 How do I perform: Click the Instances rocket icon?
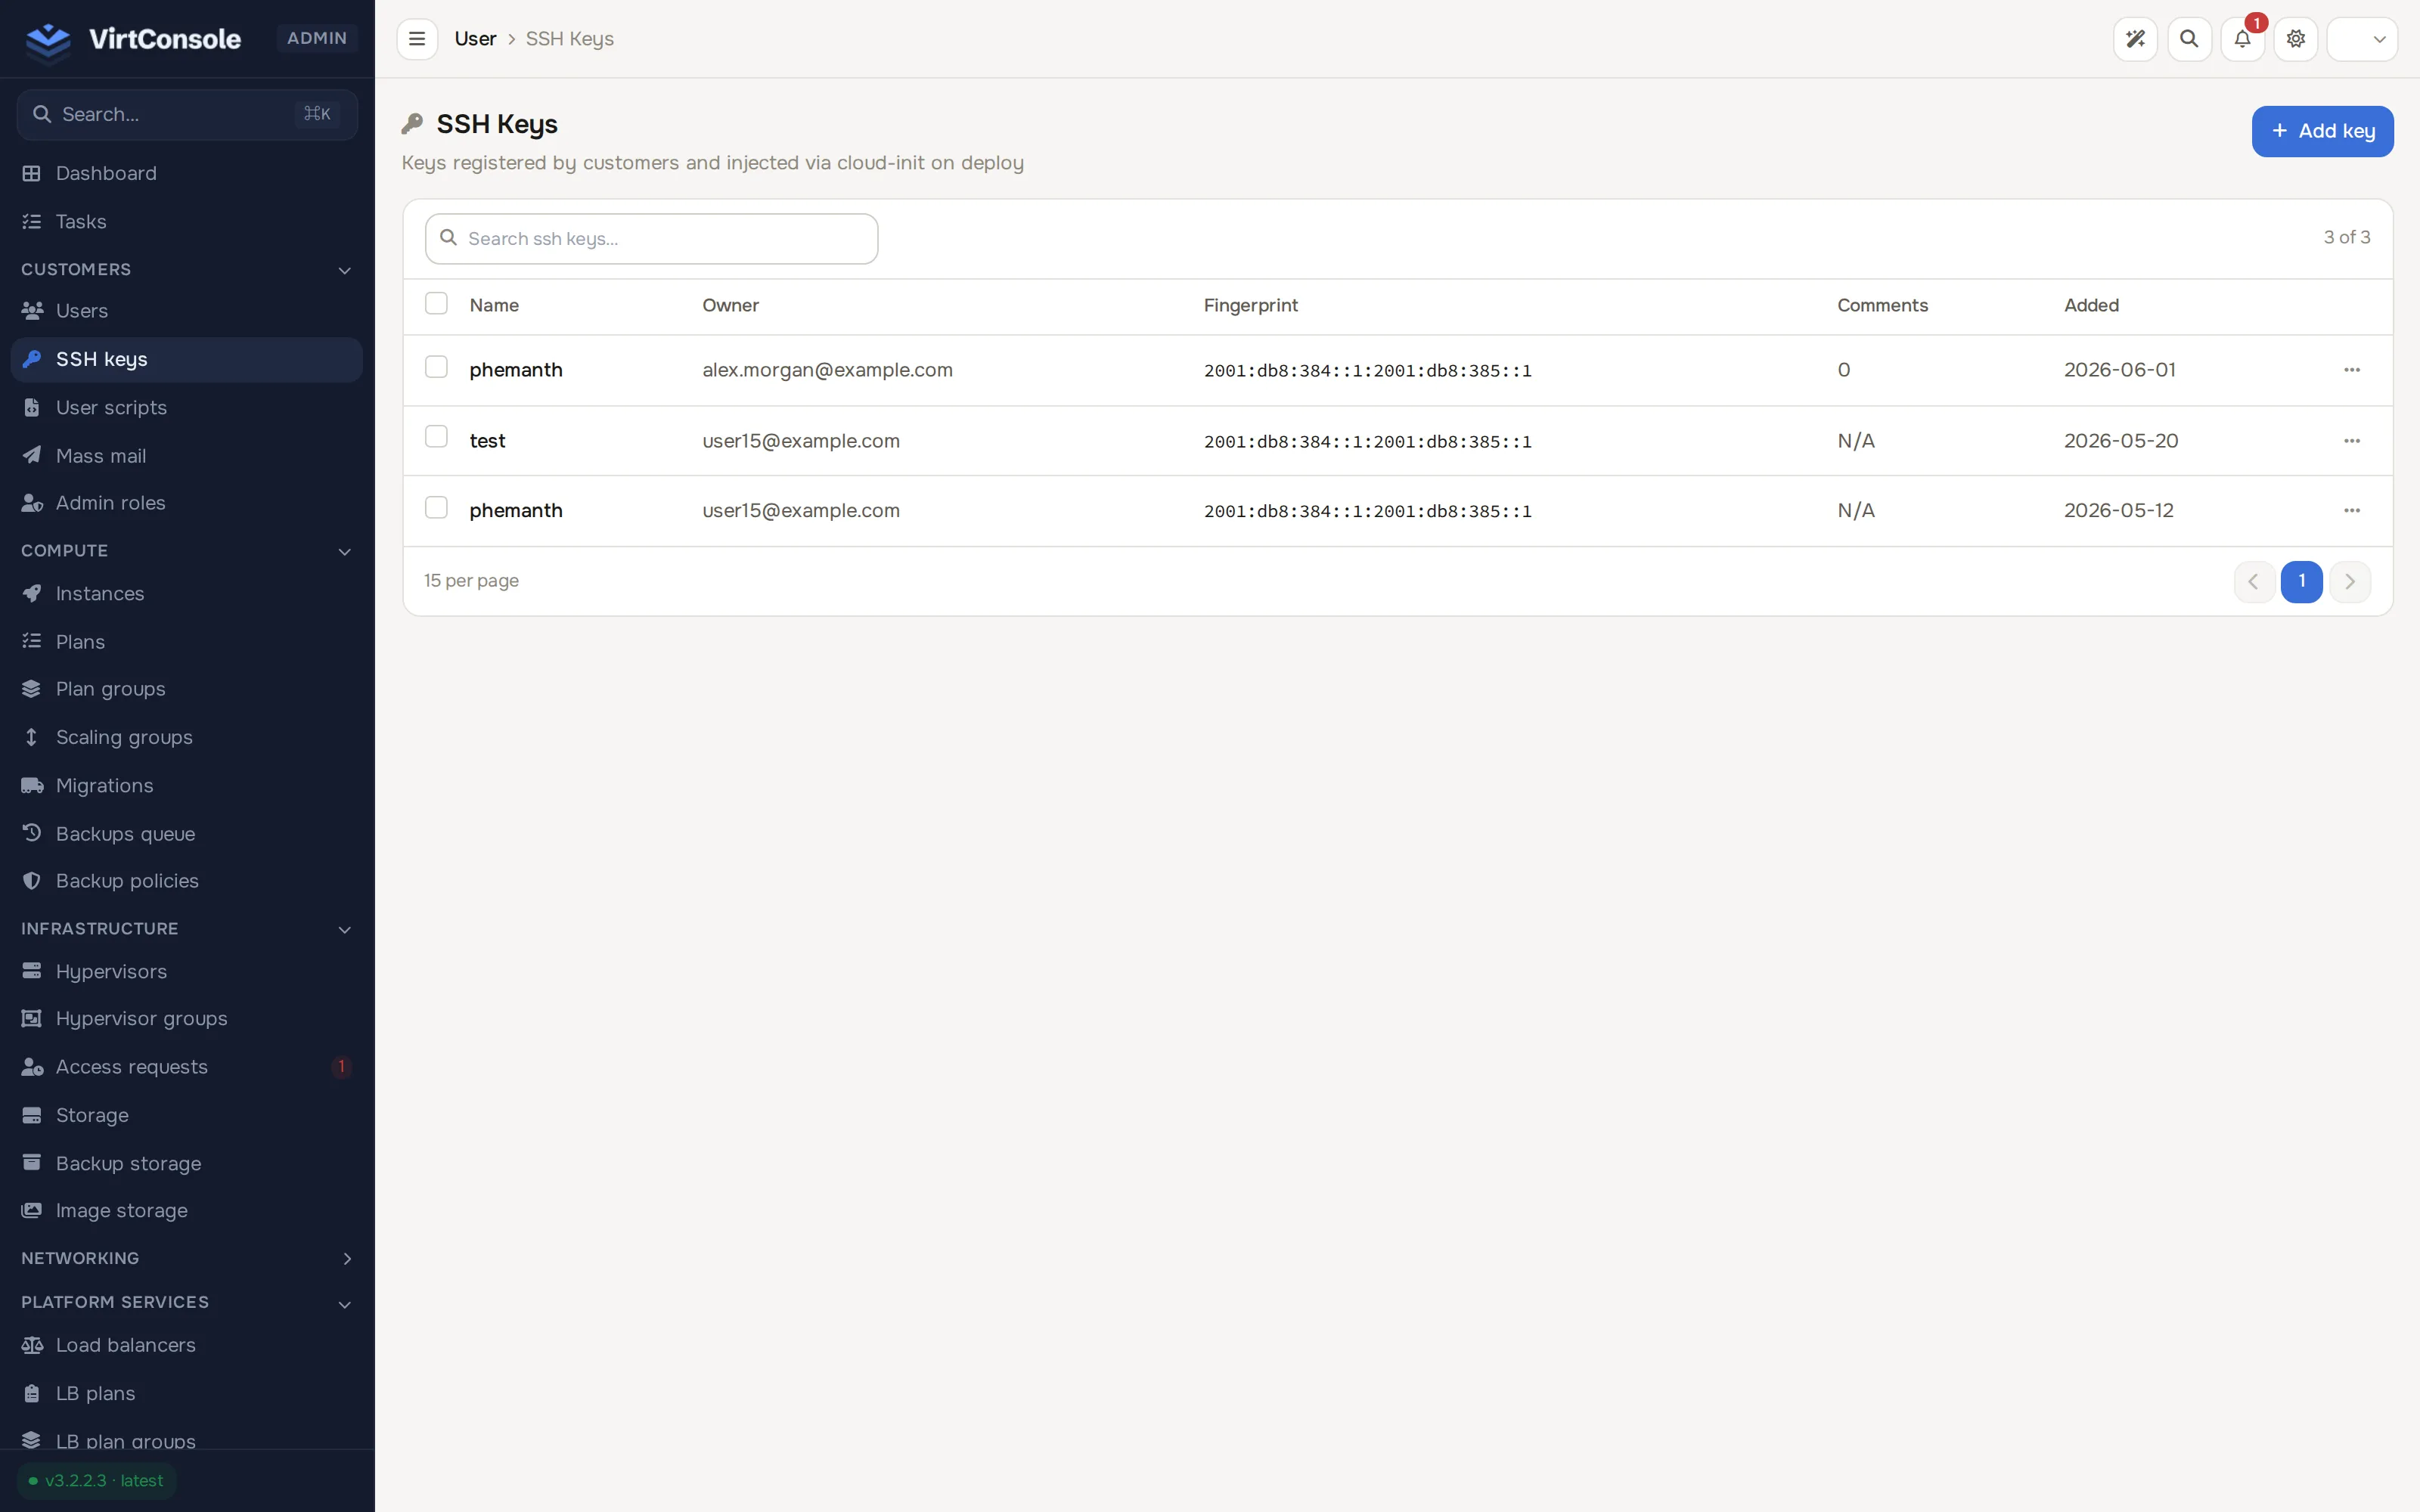pyautogui.click(x=32, y=594)
